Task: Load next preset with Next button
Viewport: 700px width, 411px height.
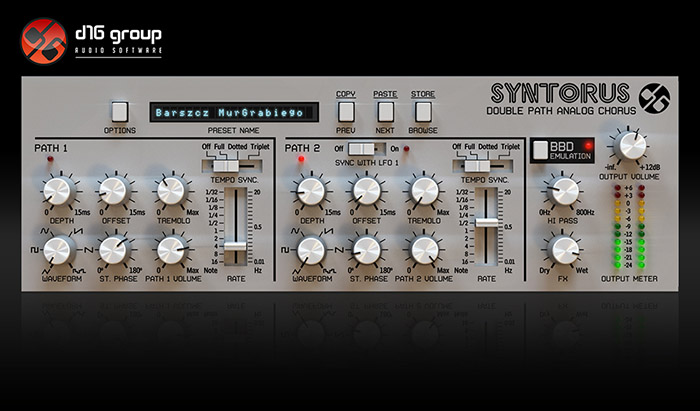Action: (x=385, y=112)
